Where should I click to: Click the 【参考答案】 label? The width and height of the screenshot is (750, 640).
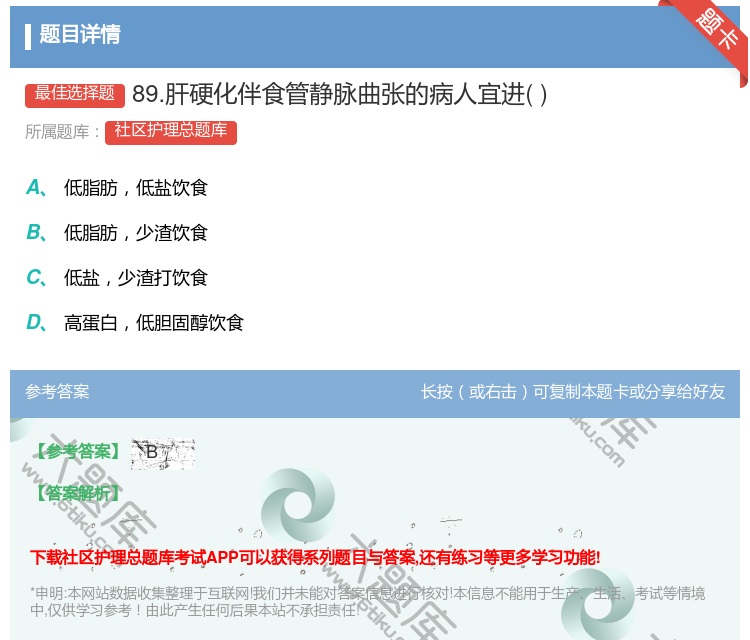point(78,451)
